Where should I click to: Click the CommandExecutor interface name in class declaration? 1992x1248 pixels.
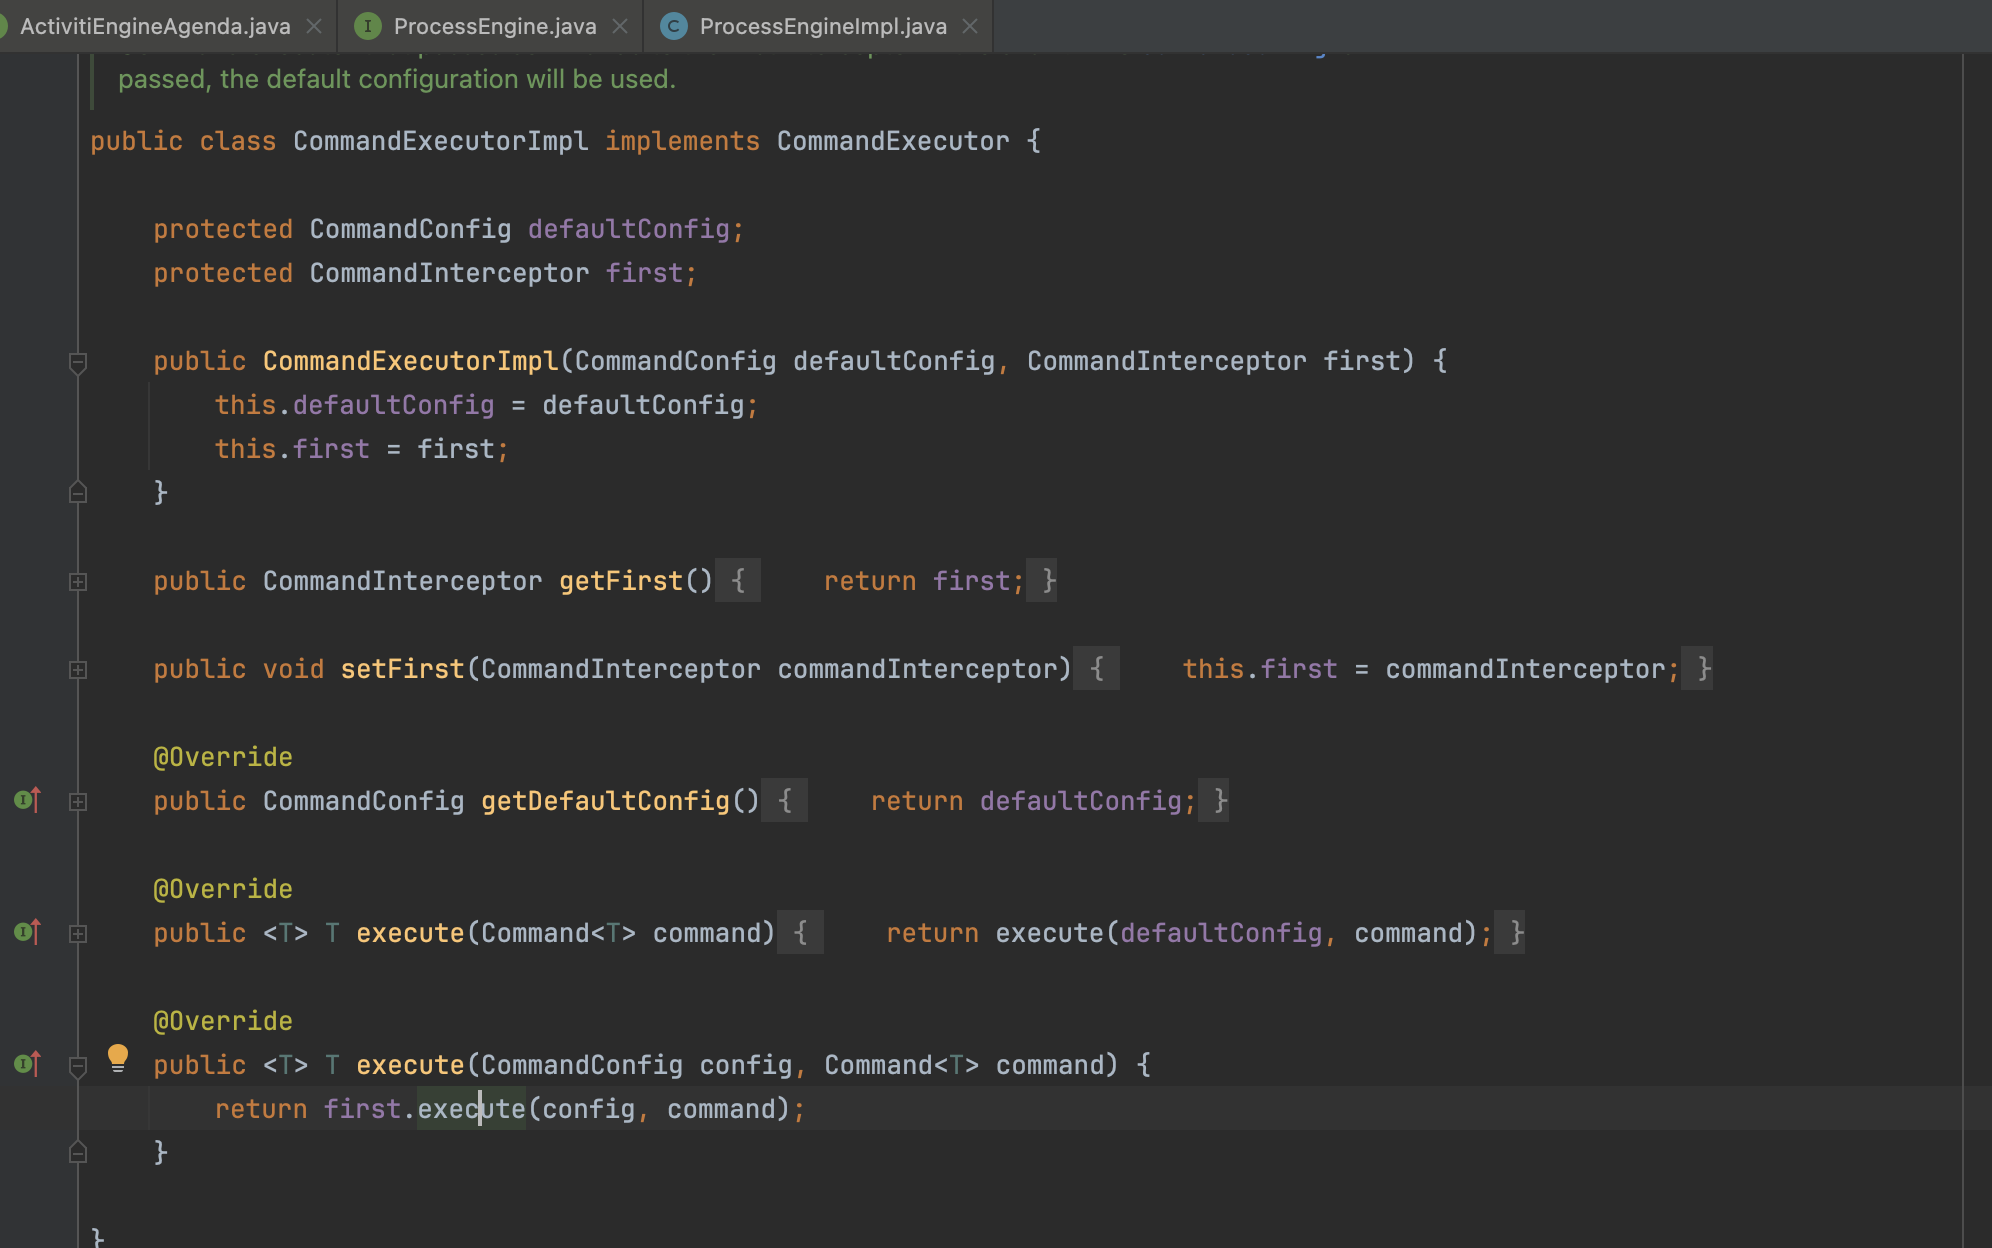click(892, 141)
